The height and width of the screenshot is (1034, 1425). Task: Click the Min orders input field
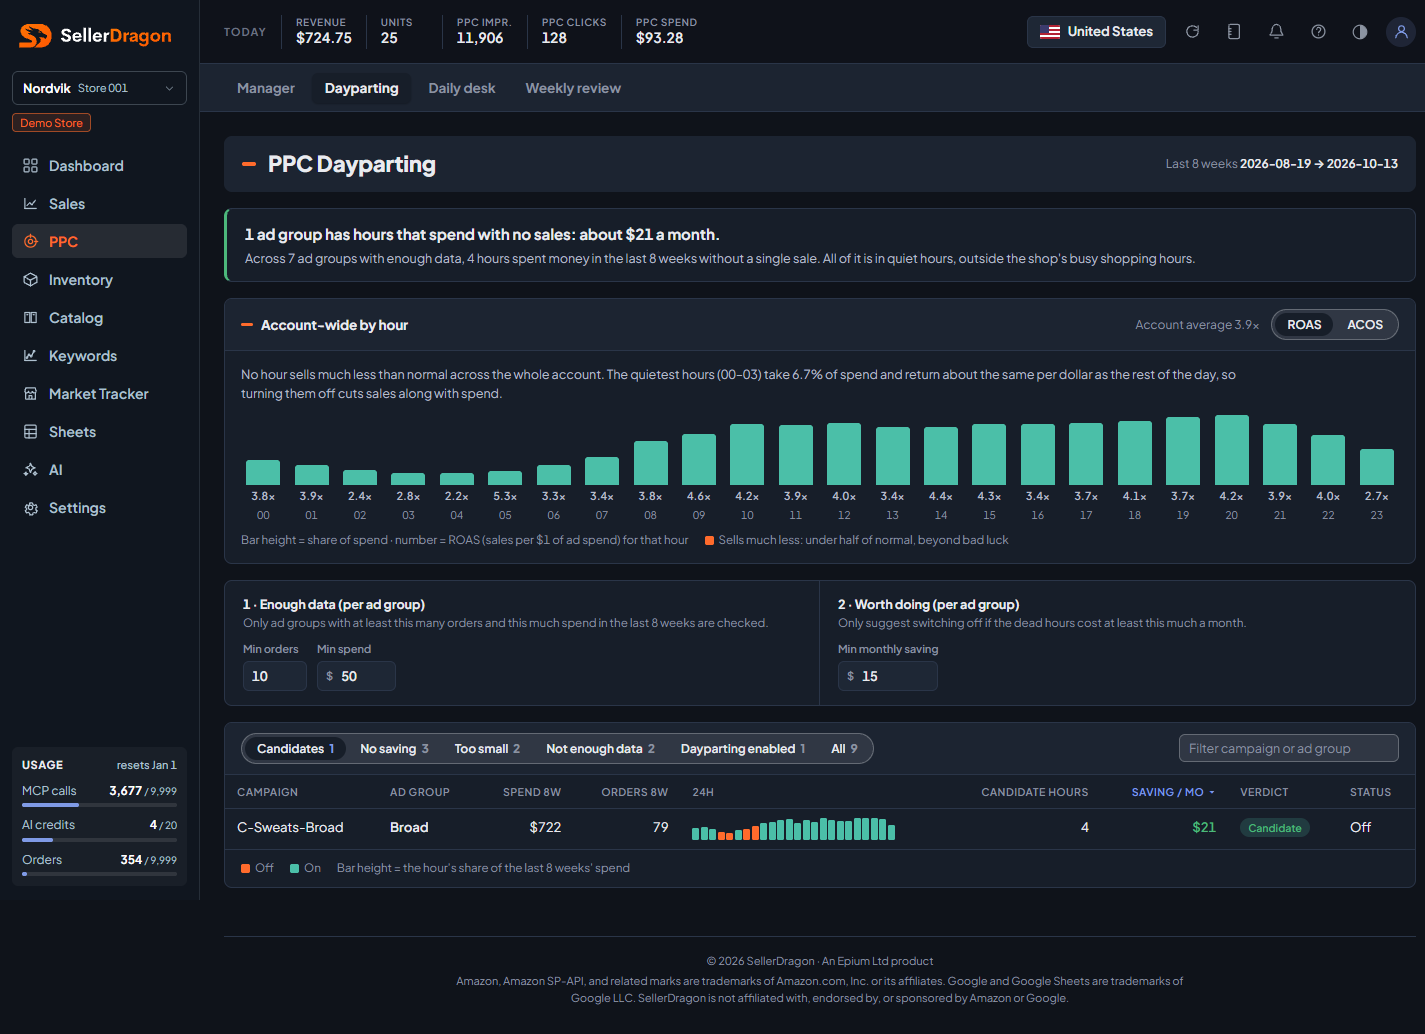pyautogui.click(x=275, y=676)
